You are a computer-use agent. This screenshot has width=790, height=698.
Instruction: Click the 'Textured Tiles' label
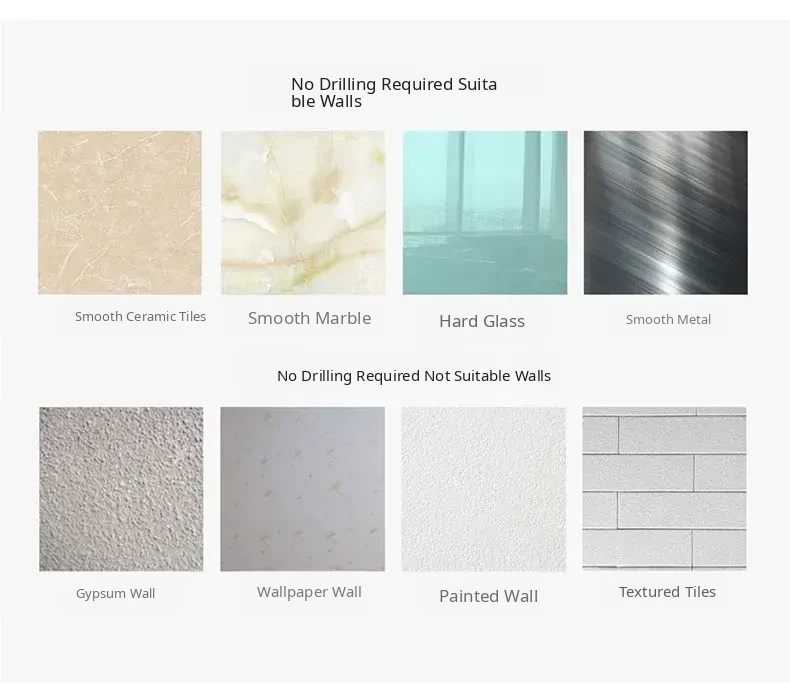click(x=667, y=592)
